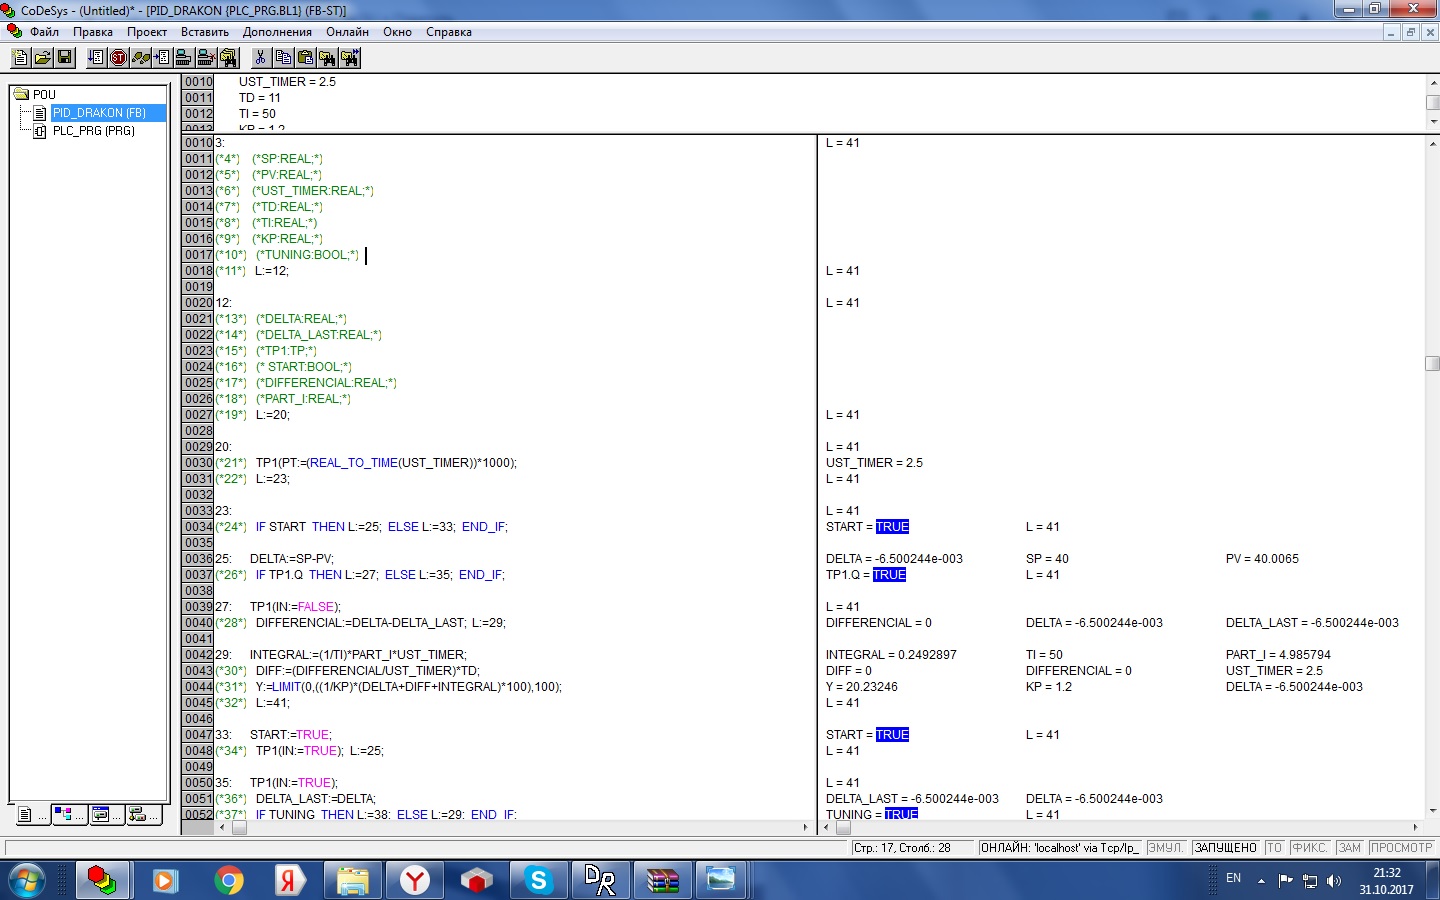Screen dimensions: 1440x900
Task: Select PLC_PRG (PRG) in the POU tree
Action: click(x=93, y=131)
